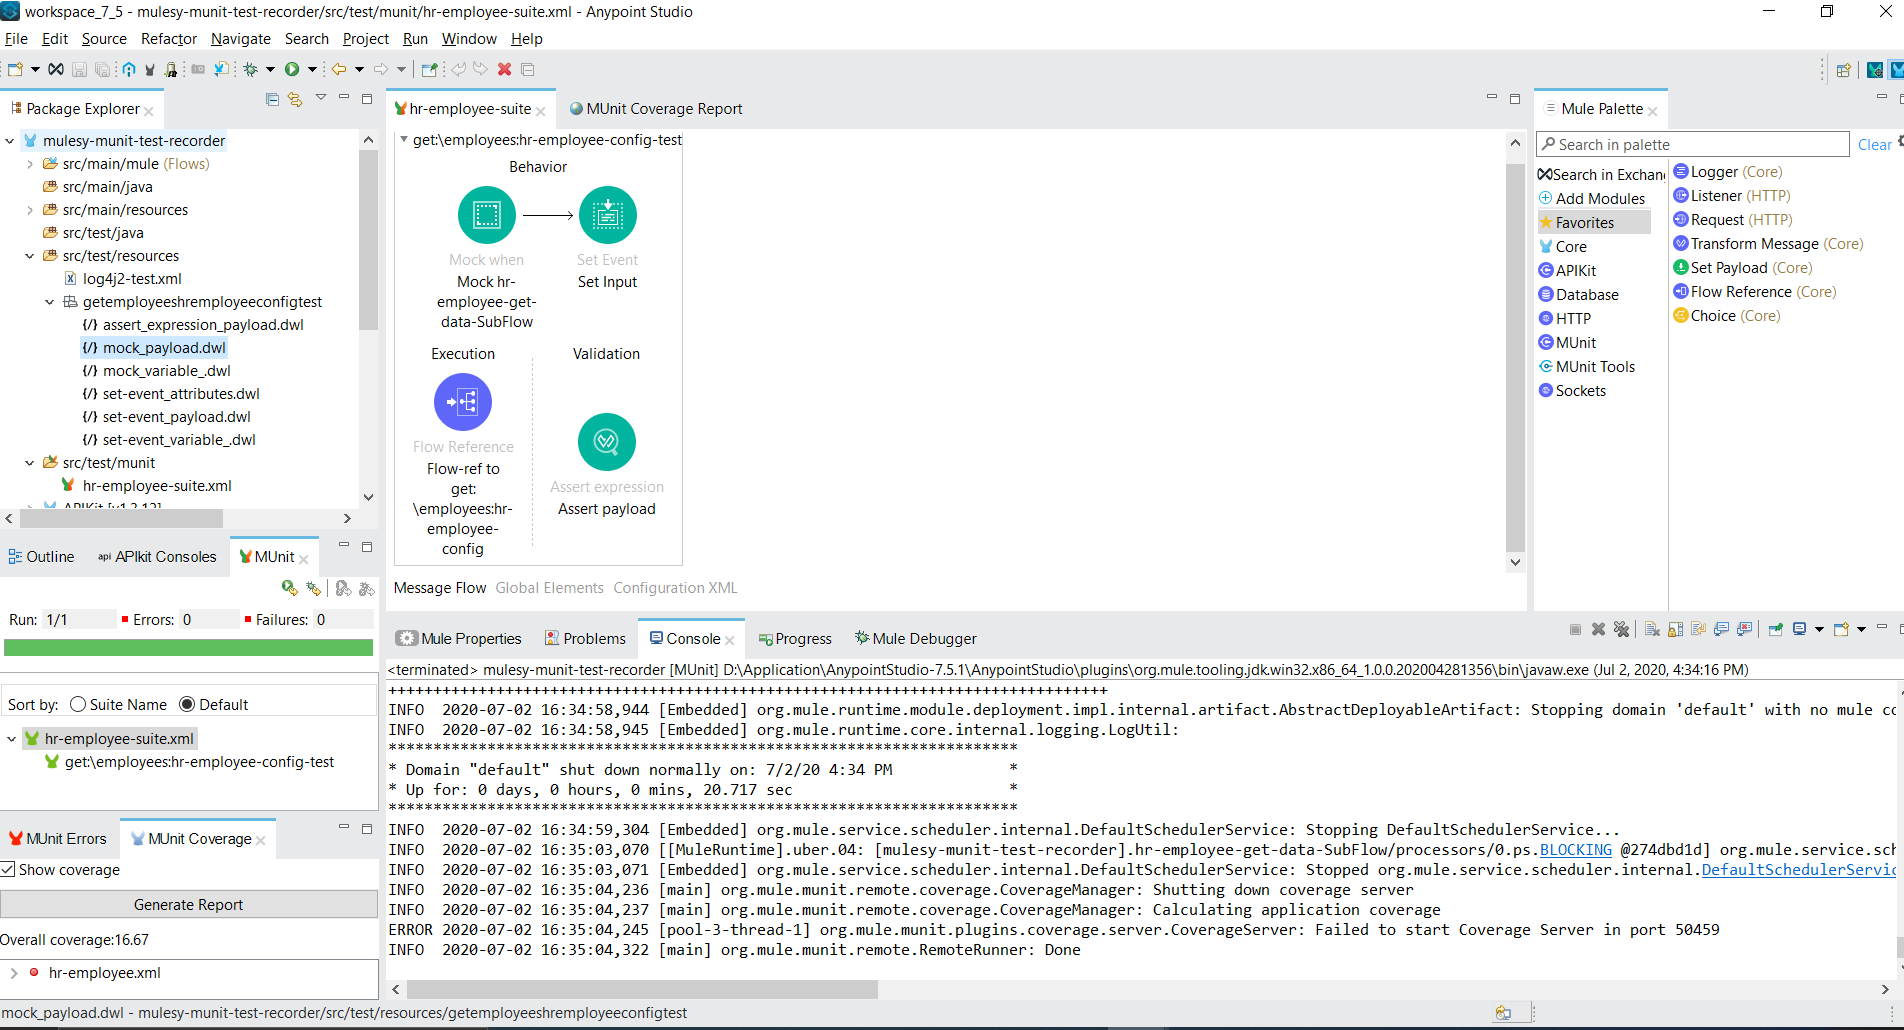Open the Configuration XML editor view
Image resolution: width=1904 pixels, height=1030 pixels.
point(675,588)
